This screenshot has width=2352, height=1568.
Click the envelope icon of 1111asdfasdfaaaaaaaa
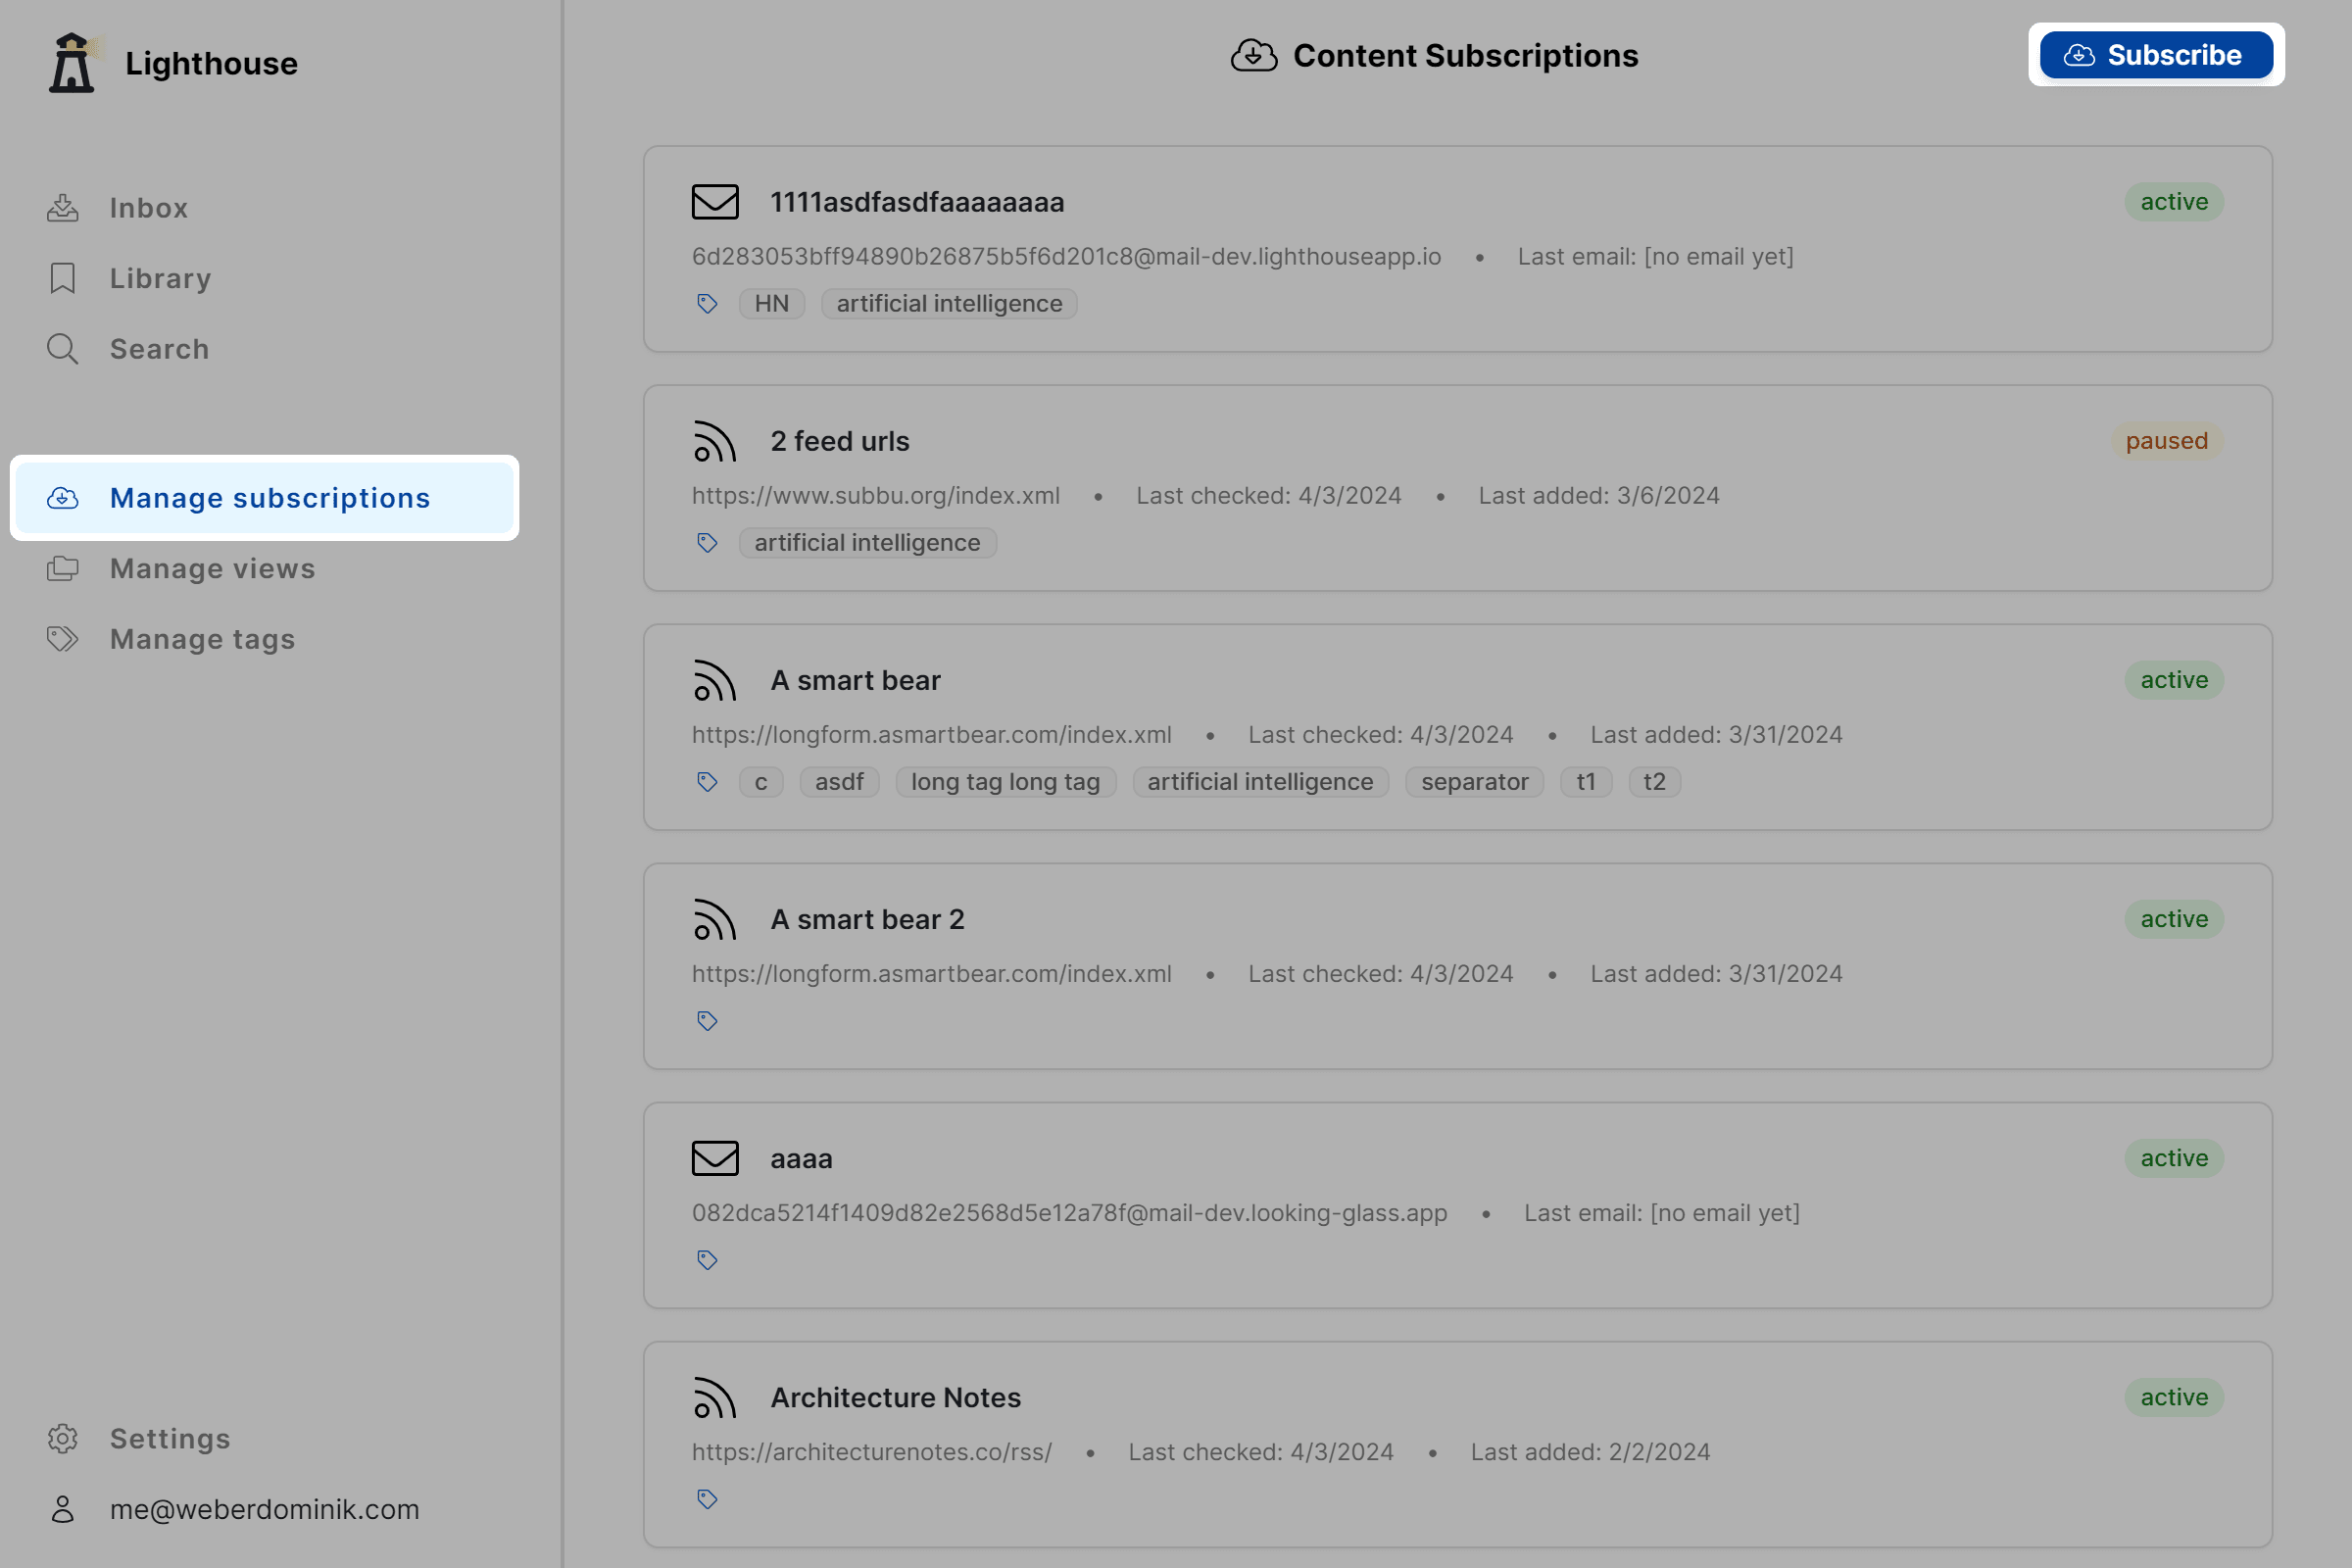714,202
